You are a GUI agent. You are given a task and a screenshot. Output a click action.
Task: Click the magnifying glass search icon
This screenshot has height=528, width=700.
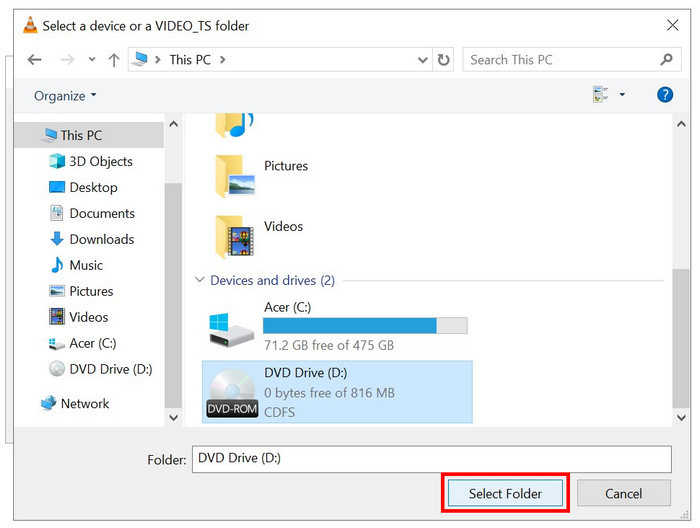pyautogui.click(x=666, y=59)
